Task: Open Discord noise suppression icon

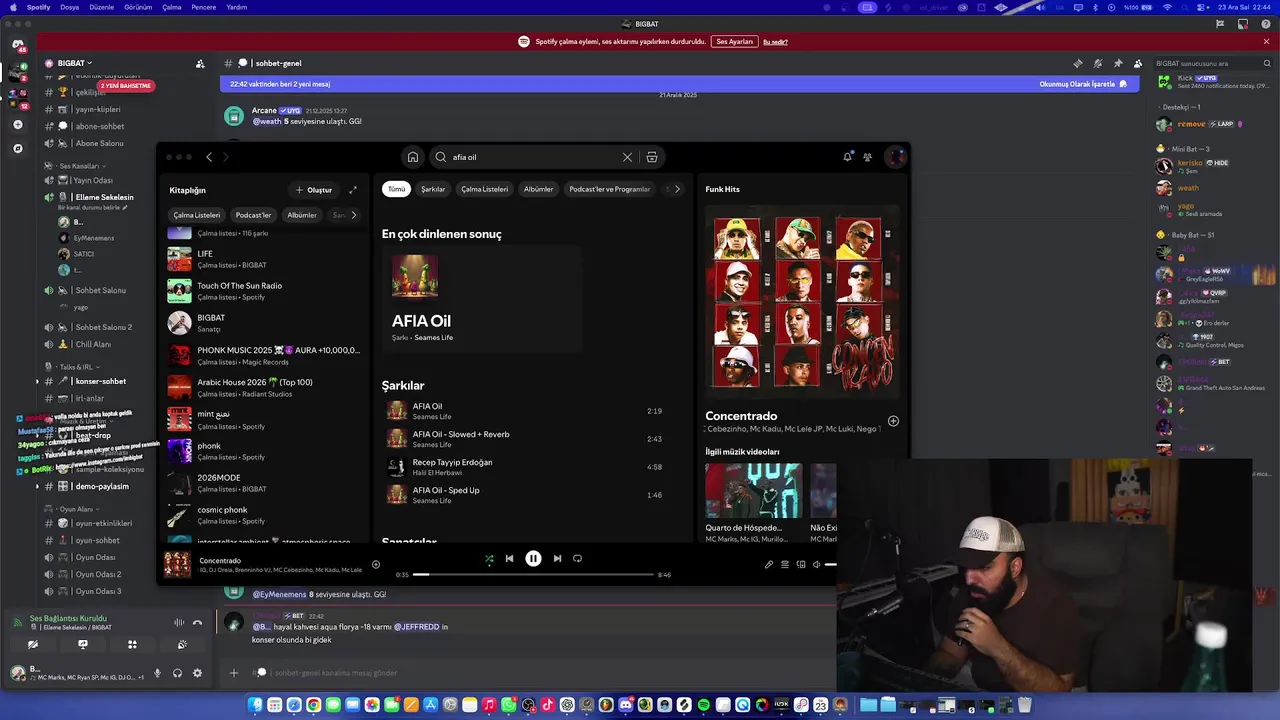Action: (179, 622)
